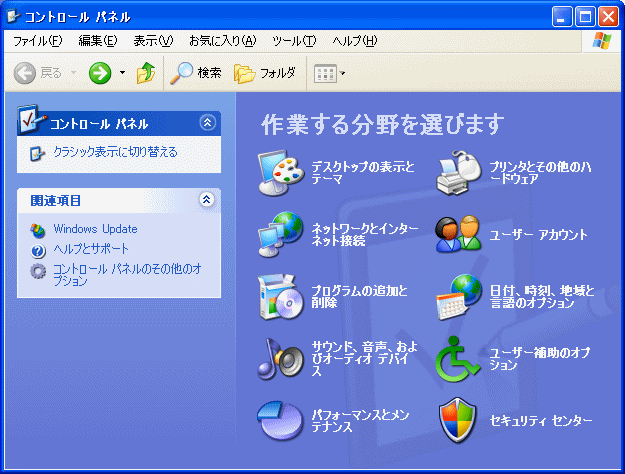Click サウンド、音声、およびオーディオ デバイス text link
This screenshot has width=625, height=474.
pos(364,359)
